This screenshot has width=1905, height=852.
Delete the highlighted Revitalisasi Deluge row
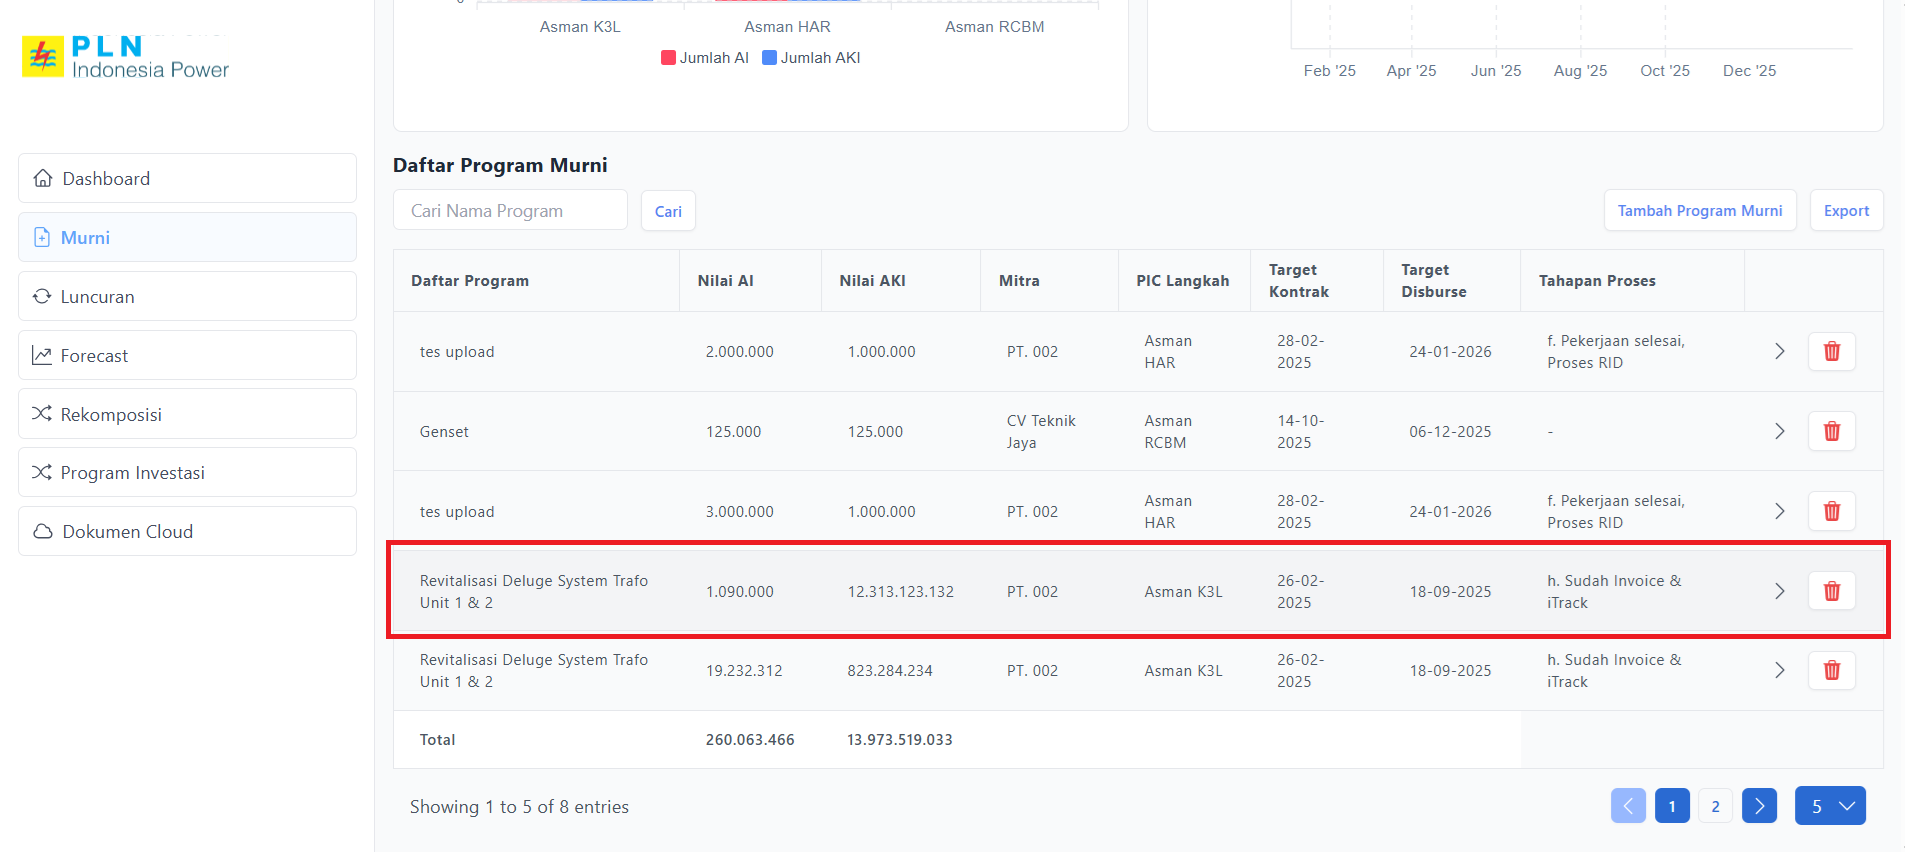[x=1831, y=591]
